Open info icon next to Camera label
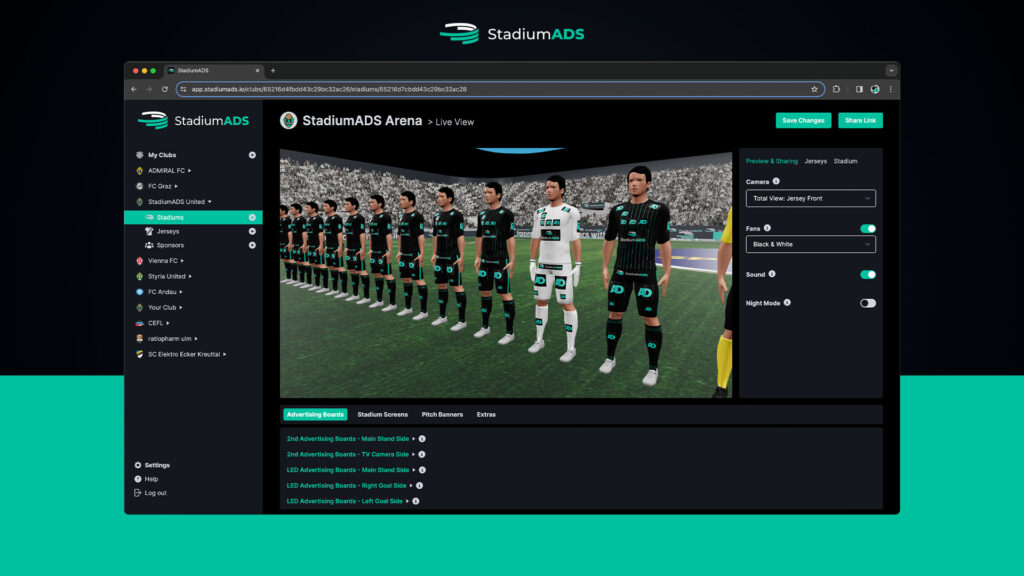 776,182
